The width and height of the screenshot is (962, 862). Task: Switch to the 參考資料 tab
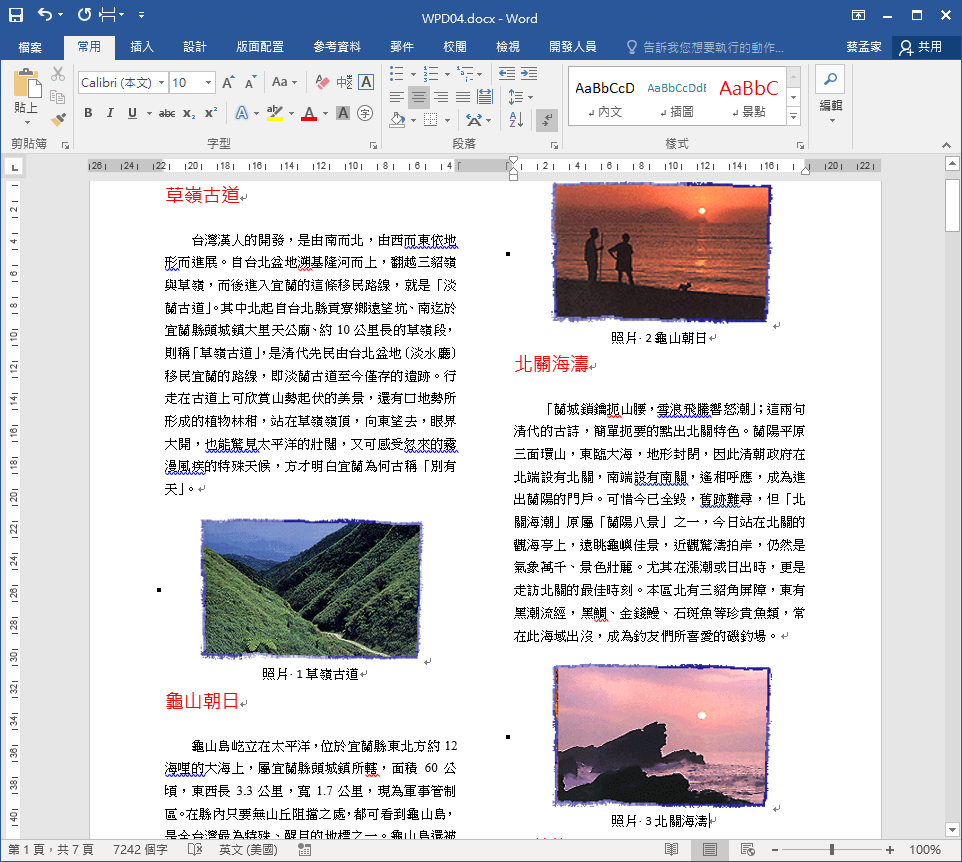point(337,47)
